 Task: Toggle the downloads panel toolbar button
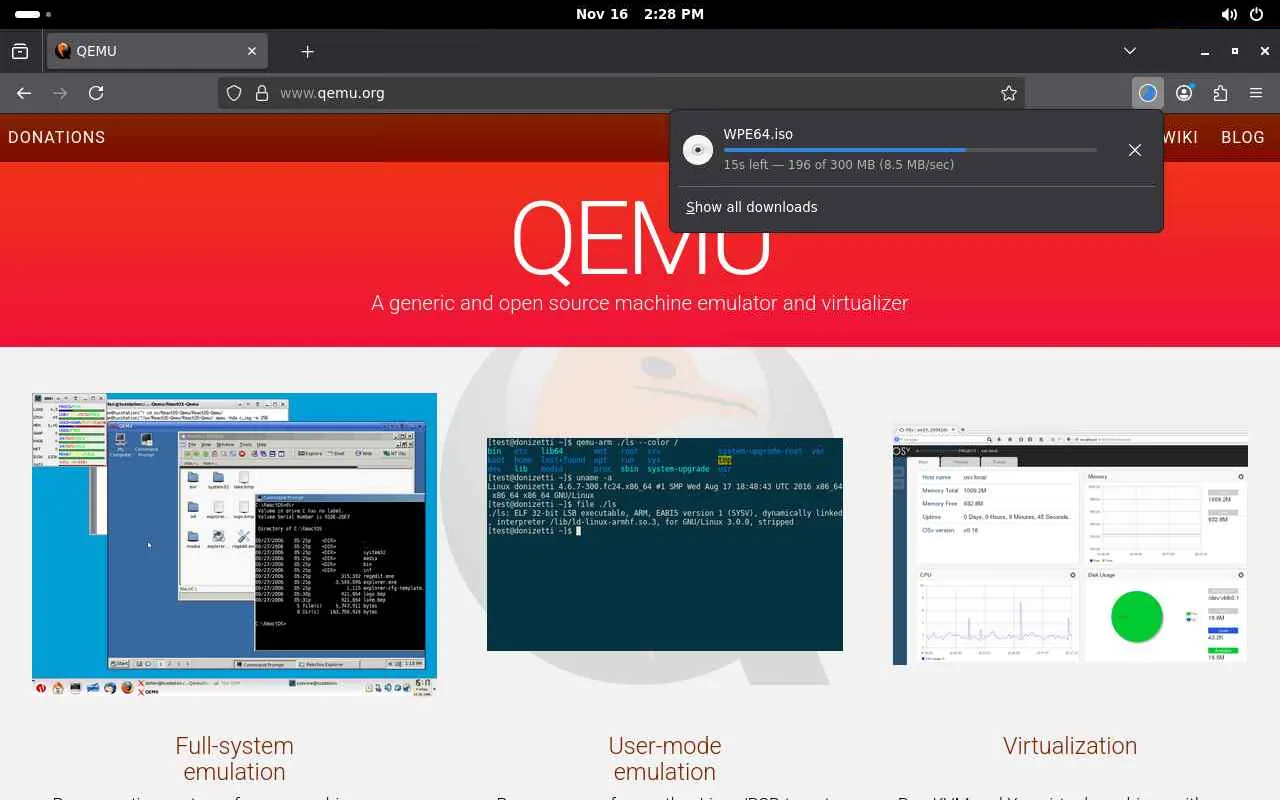click(x=1148, y=93)
